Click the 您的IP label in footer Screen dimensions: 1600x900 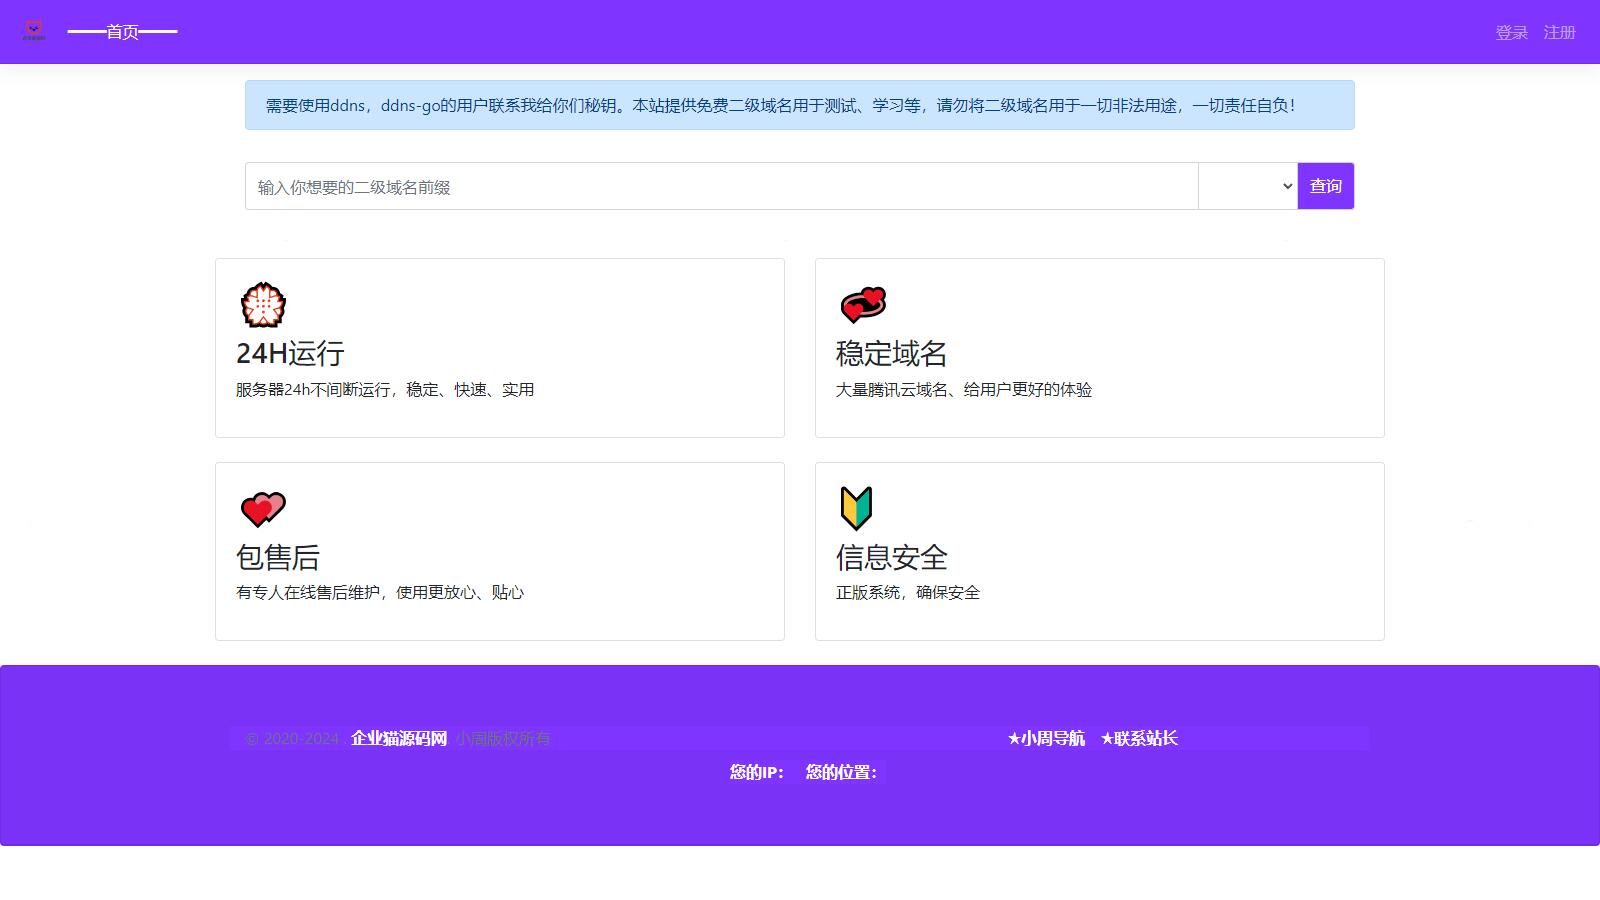pos(756,772)
